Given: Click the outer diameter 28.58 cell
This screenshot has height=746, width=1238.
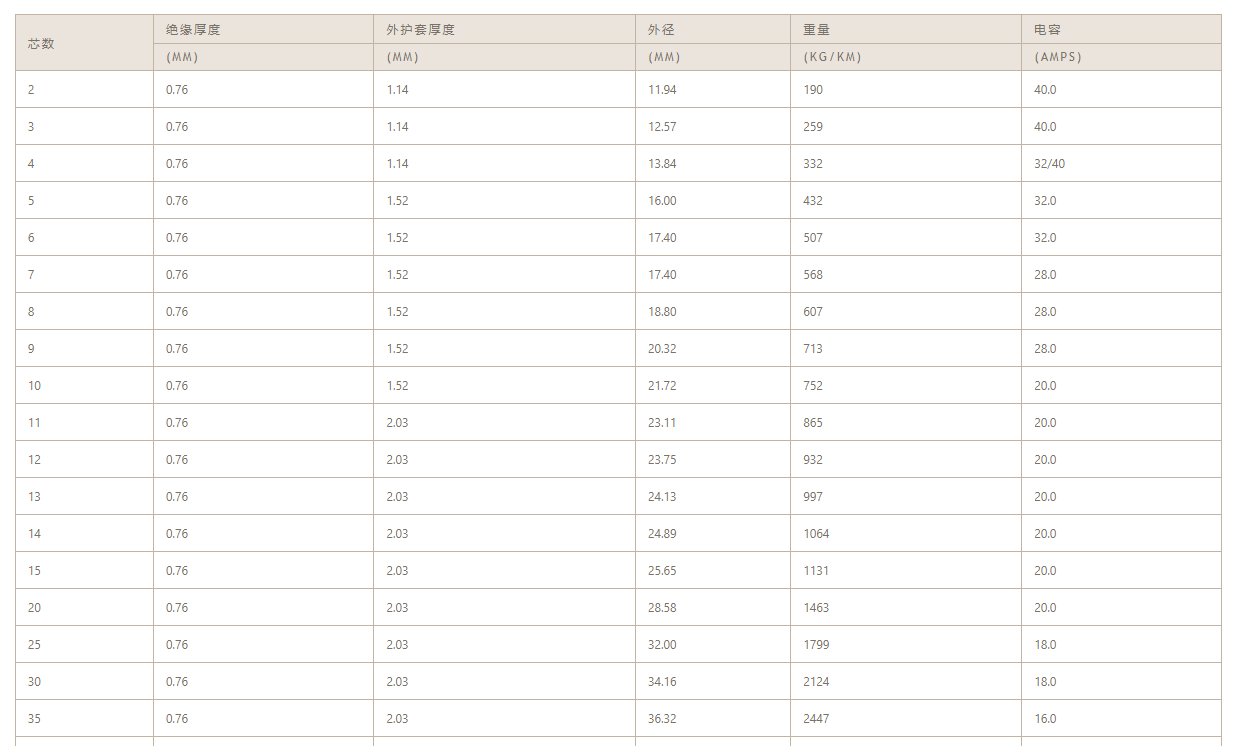Looking at the screenshot, I should click(x=662, y=608).
